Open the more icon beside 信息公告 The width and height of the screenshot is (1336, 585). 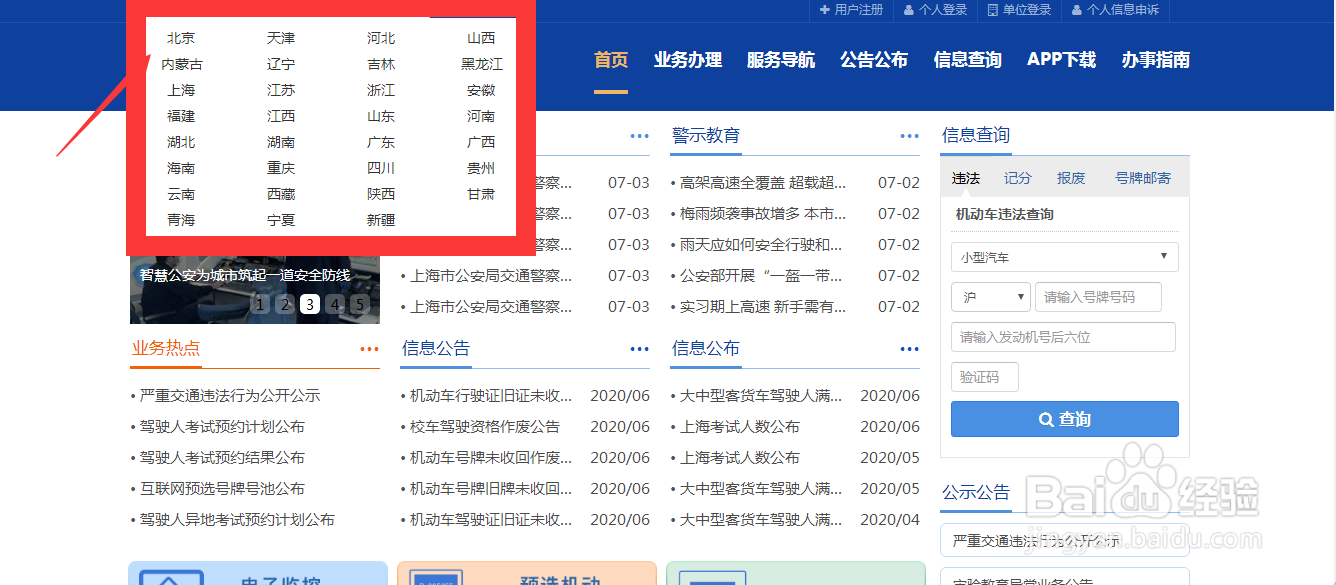[x=639, y=348]
